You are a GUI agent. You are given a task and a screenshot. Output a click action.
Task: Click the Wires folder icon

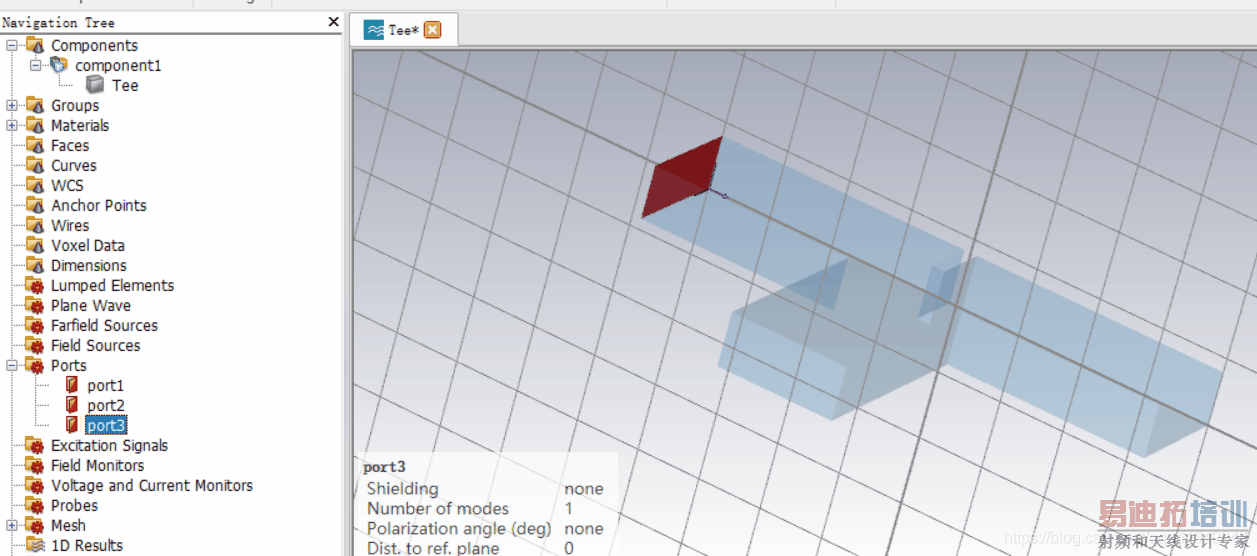pyautogui.click(x=35, y=225)
